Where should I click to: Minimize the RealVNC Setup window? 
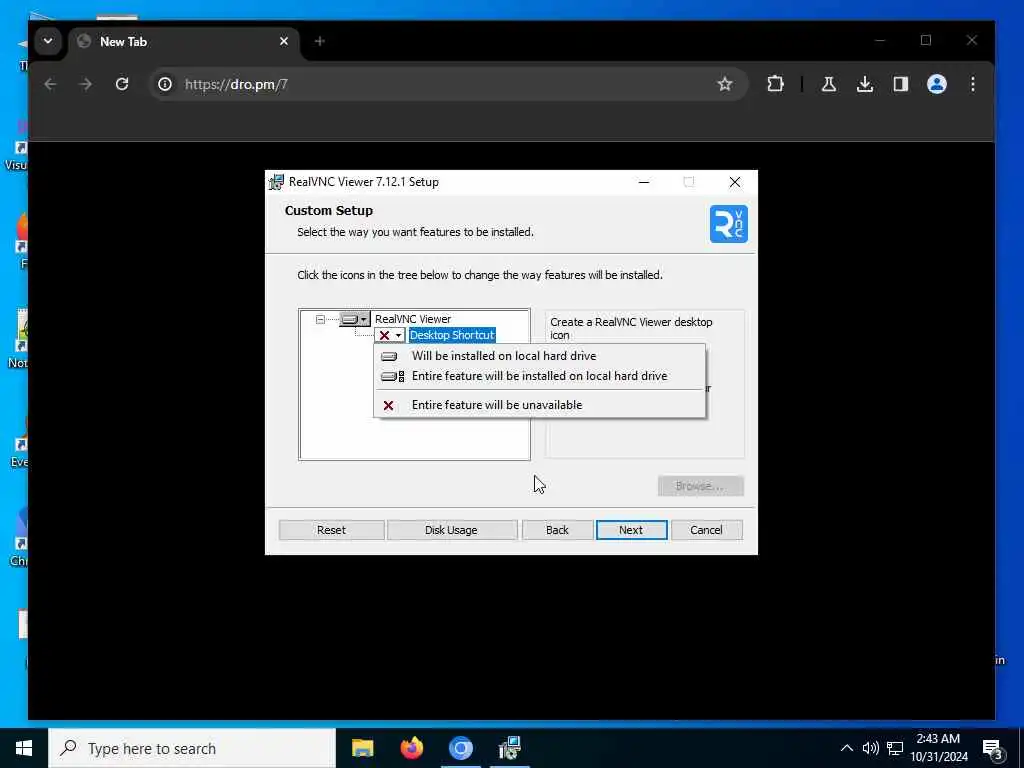coord(644,182)
